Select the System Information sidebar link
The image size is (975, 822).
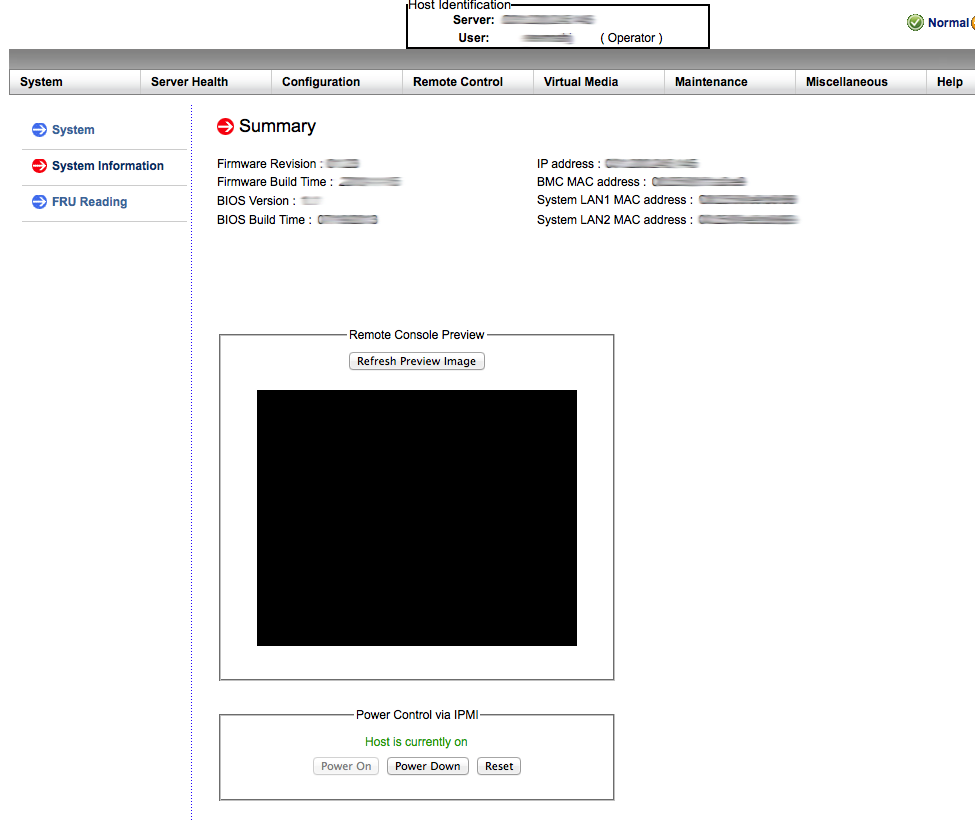click(x=107, y=166)
